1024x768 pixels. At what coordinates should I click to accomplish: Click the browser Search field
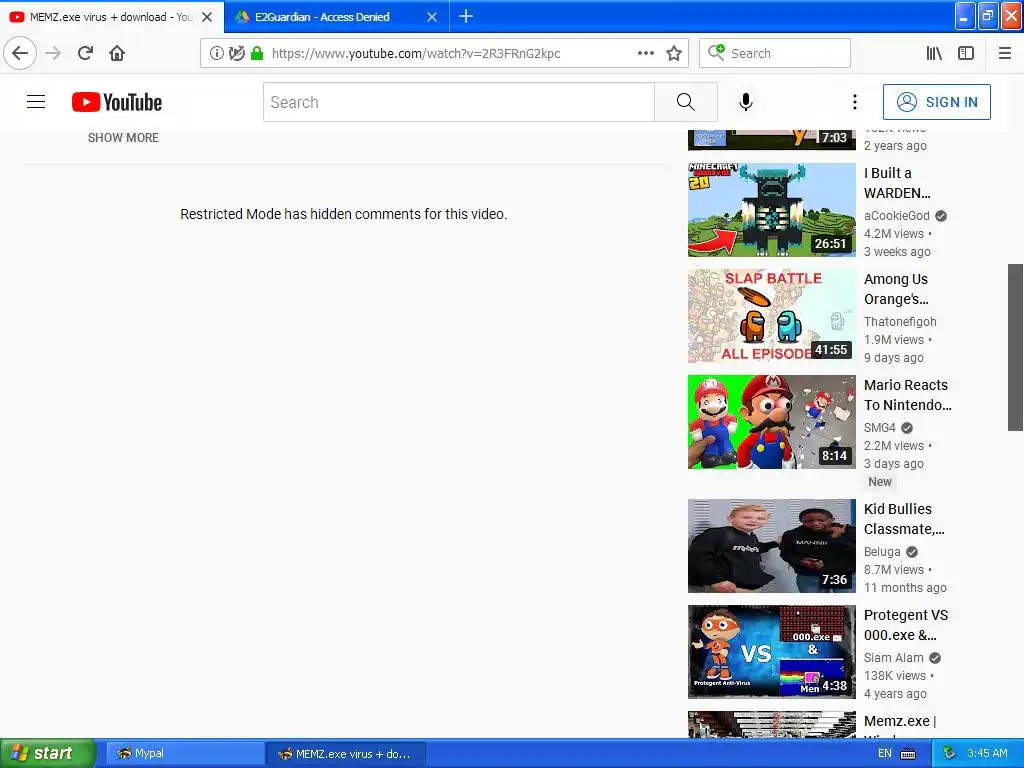point(775,53)
